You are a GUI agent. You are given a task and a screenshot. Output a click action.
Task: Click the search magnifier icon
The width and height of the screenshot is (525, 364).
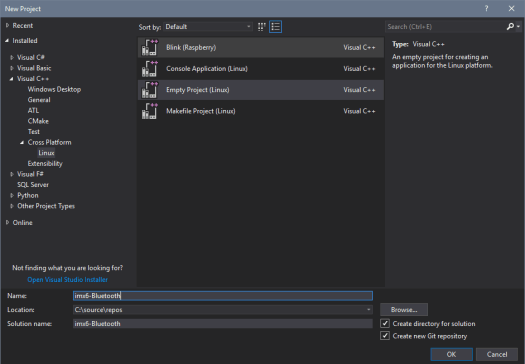(x=510, y=26)
